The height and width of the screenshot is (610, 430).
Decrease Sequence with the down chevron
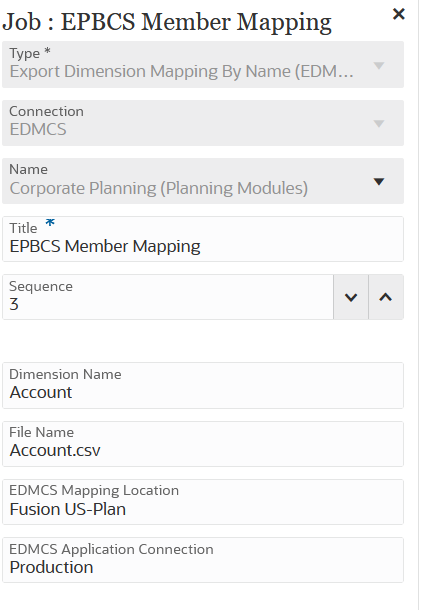click(351, 297)
